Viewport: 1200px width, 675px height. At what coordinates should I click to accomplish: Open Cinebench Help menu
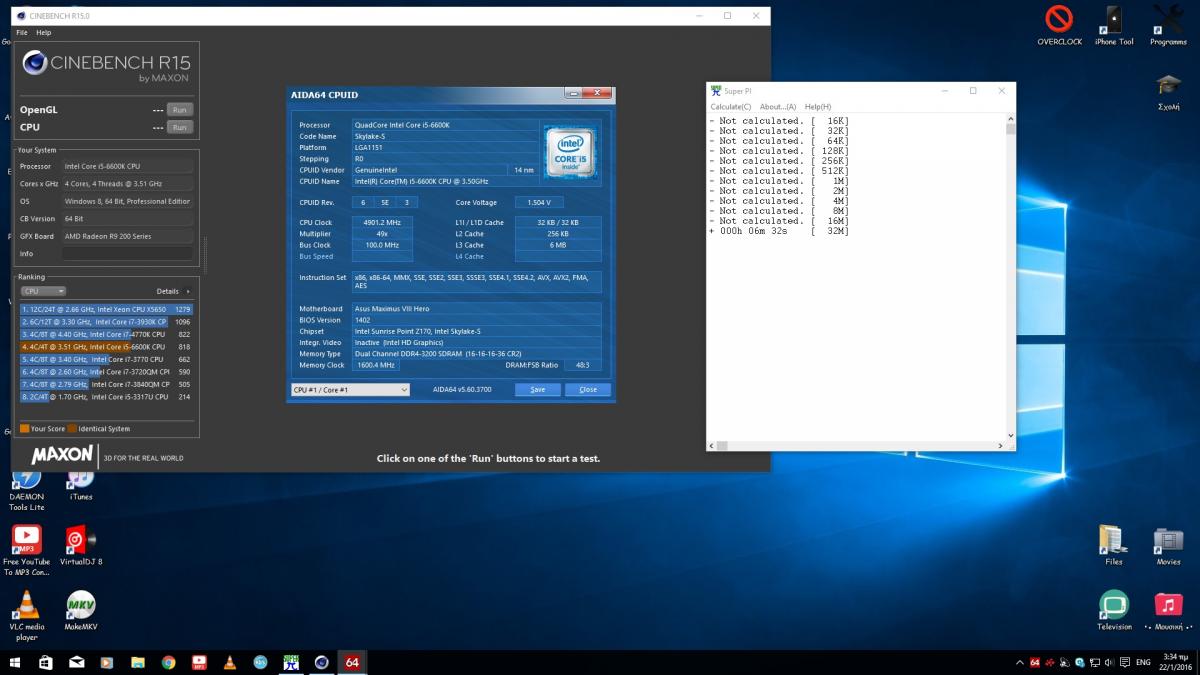click(x=43, y=33)
